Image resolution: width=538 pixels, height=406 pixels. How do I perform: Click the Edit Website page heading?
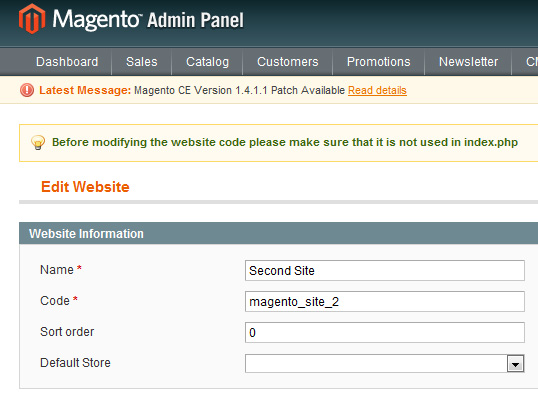point(85,187)
